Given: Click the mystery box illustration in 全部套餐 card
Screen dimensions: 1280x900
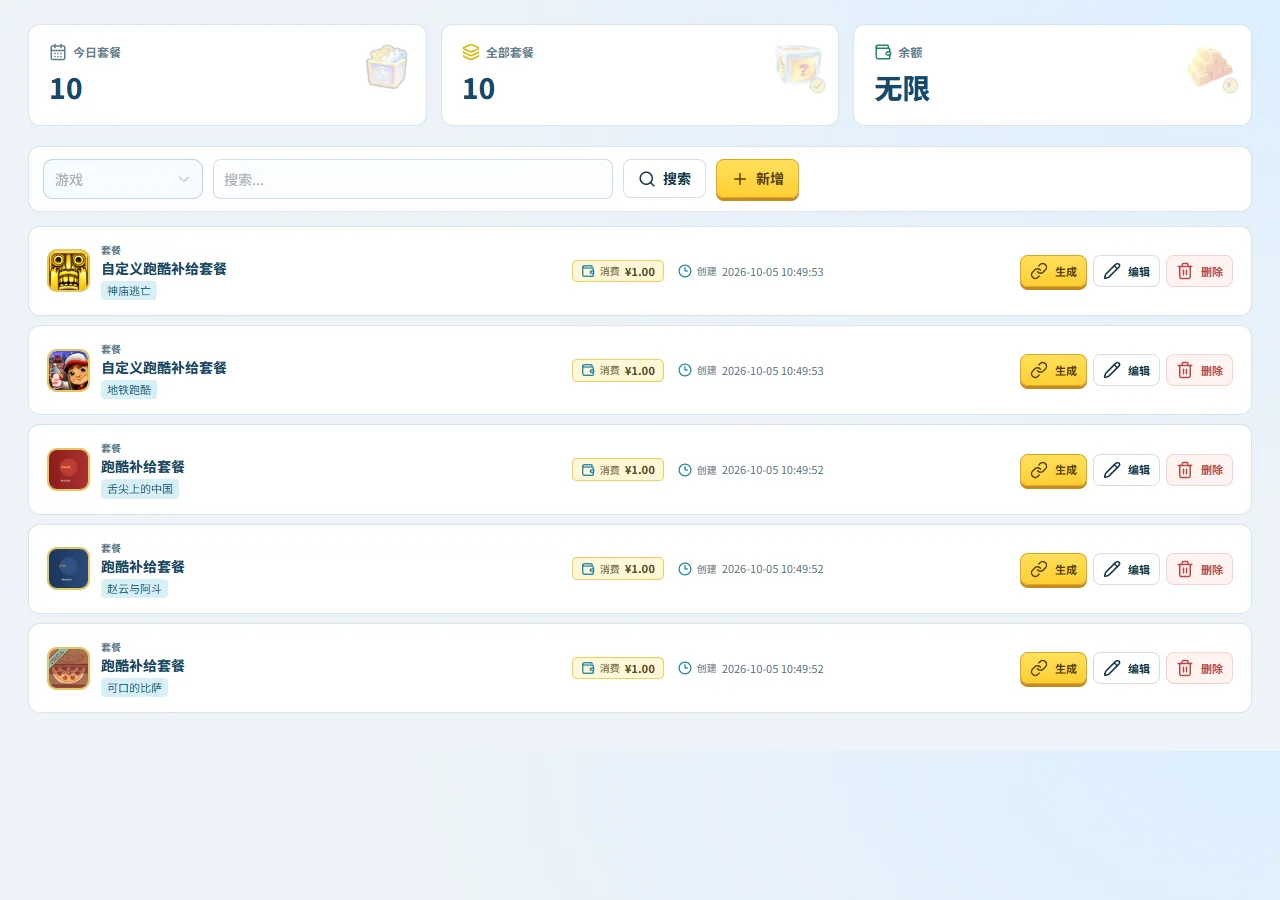Looking at the screenshot, I should point(800,68).
